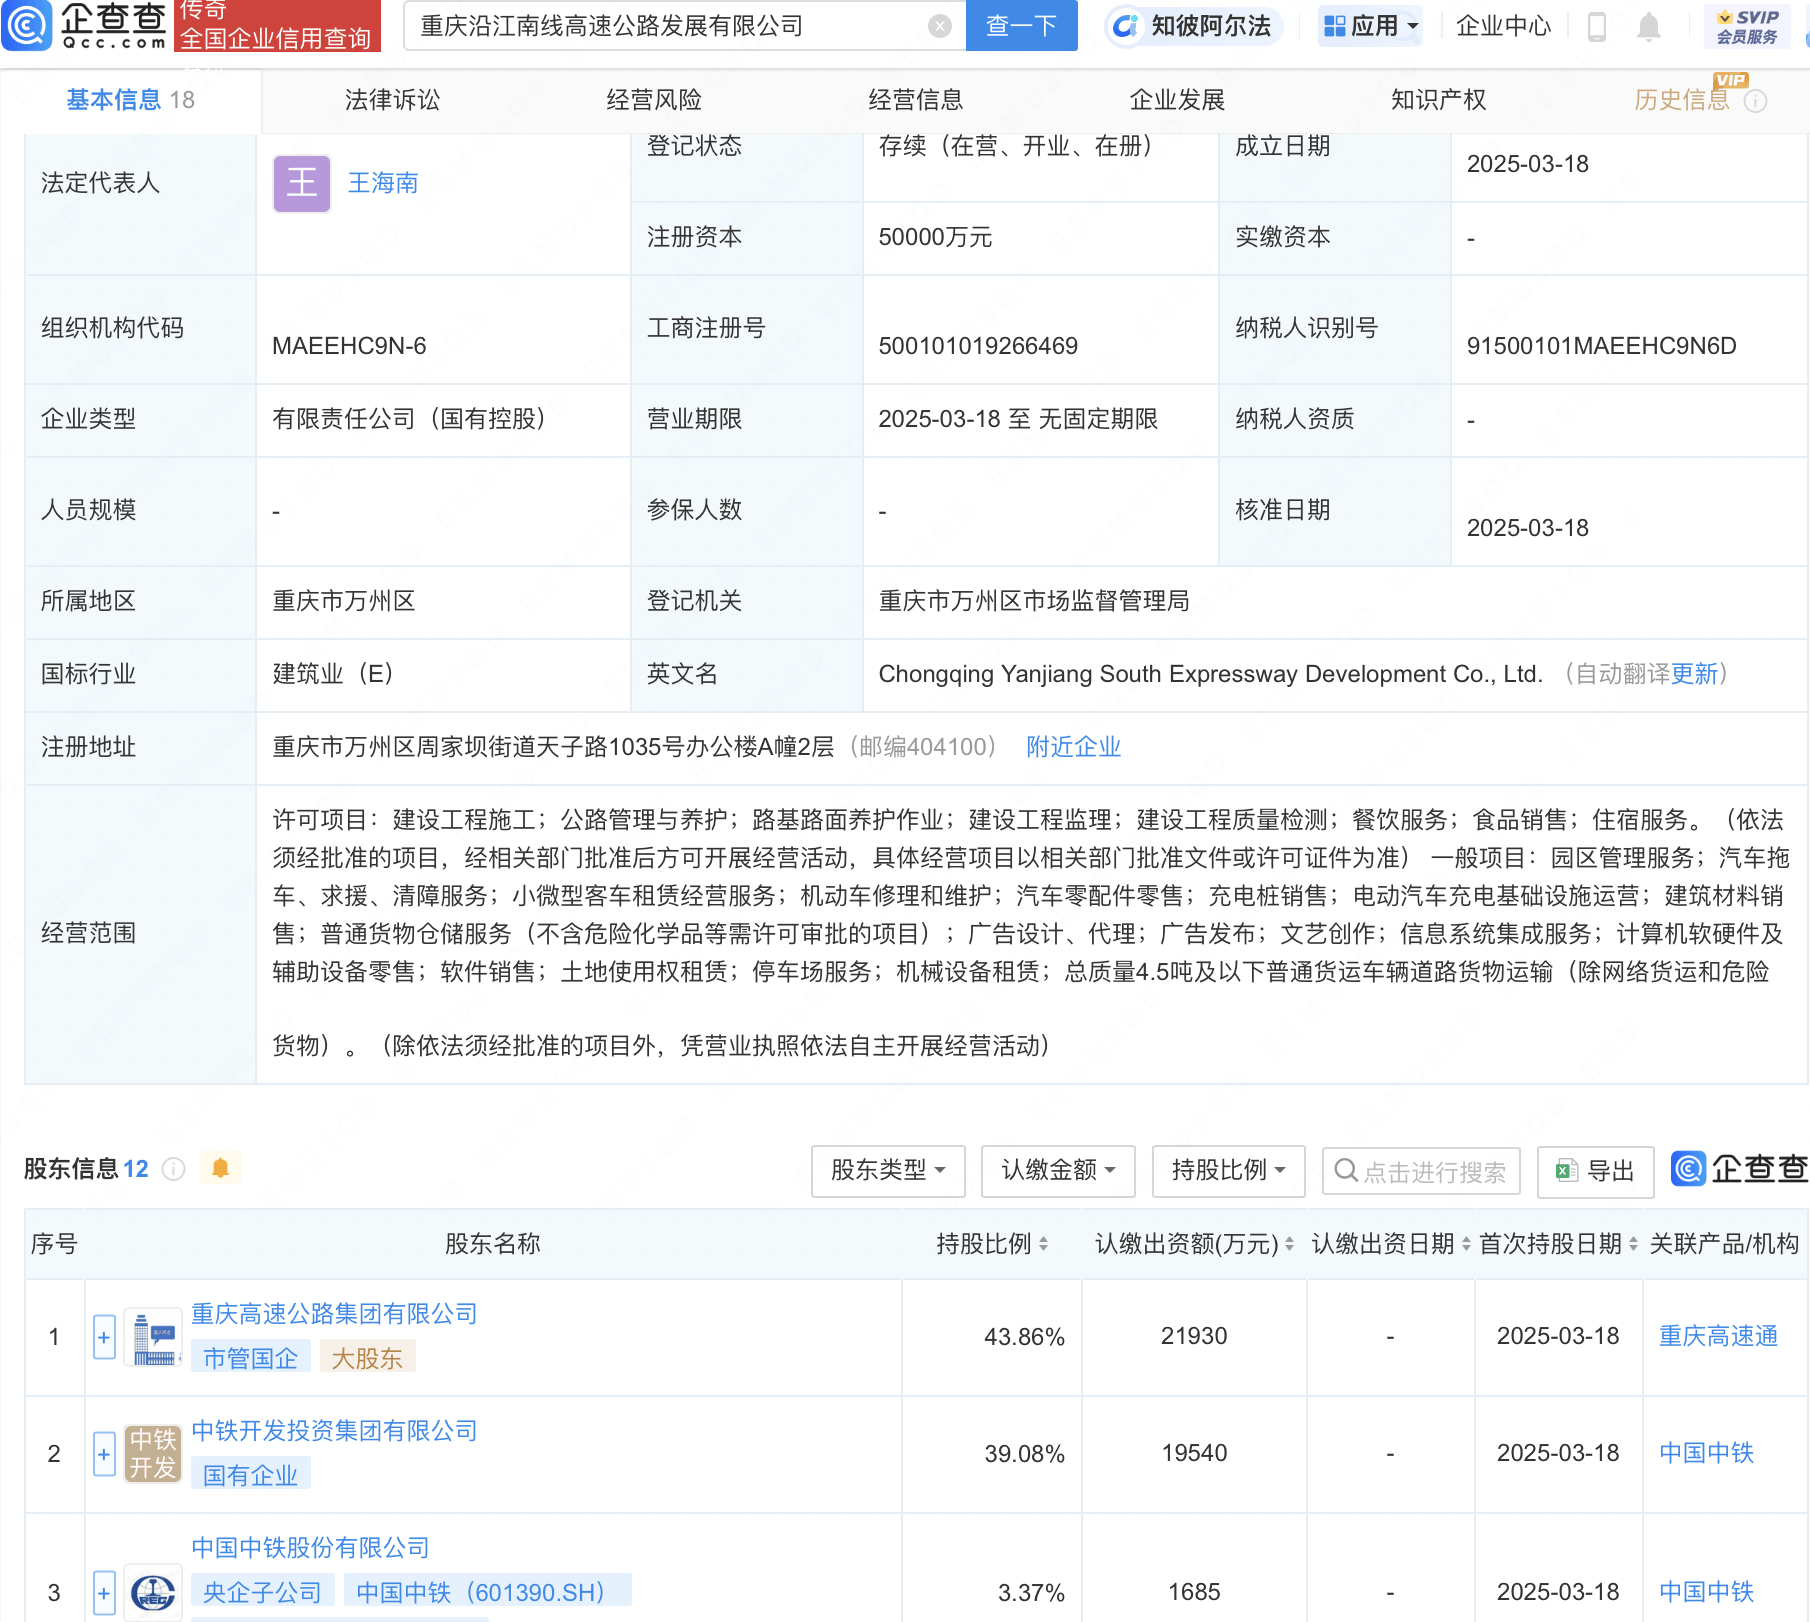Viewport: 1810px width, 1622px height.
Task: Open 重庆高速公路集团有限公司 shareholder link
Action: pos(334,1314)
